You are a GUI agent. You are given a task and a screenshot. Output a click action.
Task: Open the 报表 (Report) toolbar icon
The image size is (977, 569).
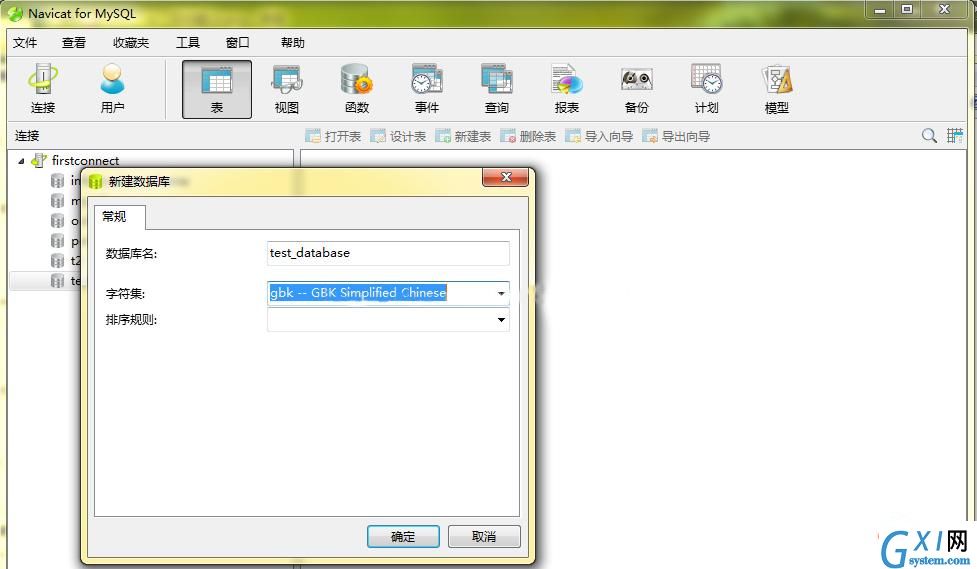click(x=566, y=89)
